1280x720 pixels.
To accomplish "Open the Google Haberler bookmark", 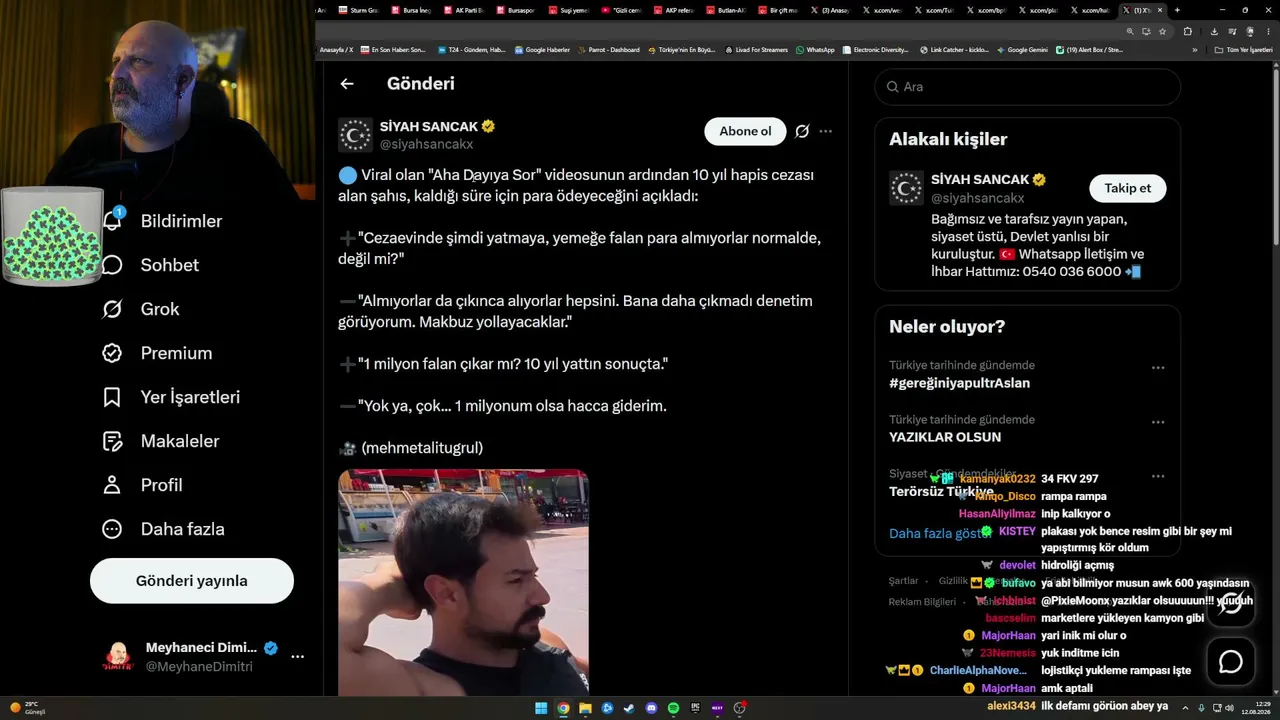I will click(x=542, y=50).
